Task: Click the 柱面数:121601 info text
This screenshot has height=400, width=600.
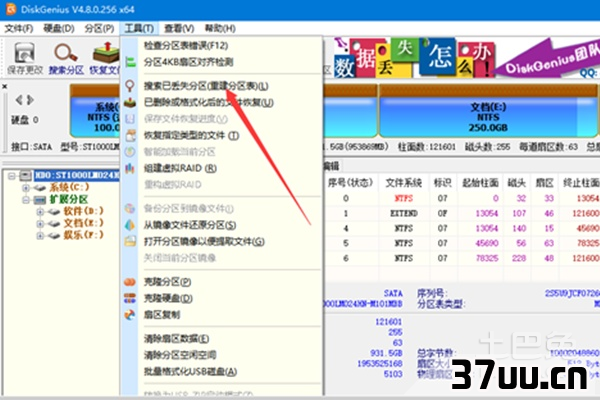Action: (427, 147)
